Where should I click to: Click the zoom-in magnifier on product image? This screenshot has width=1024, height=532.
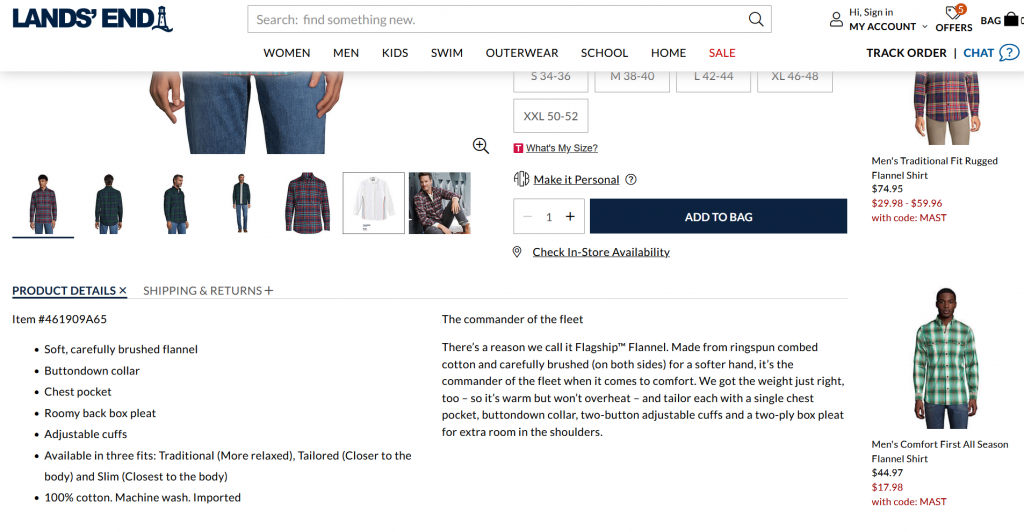point(481,146)
